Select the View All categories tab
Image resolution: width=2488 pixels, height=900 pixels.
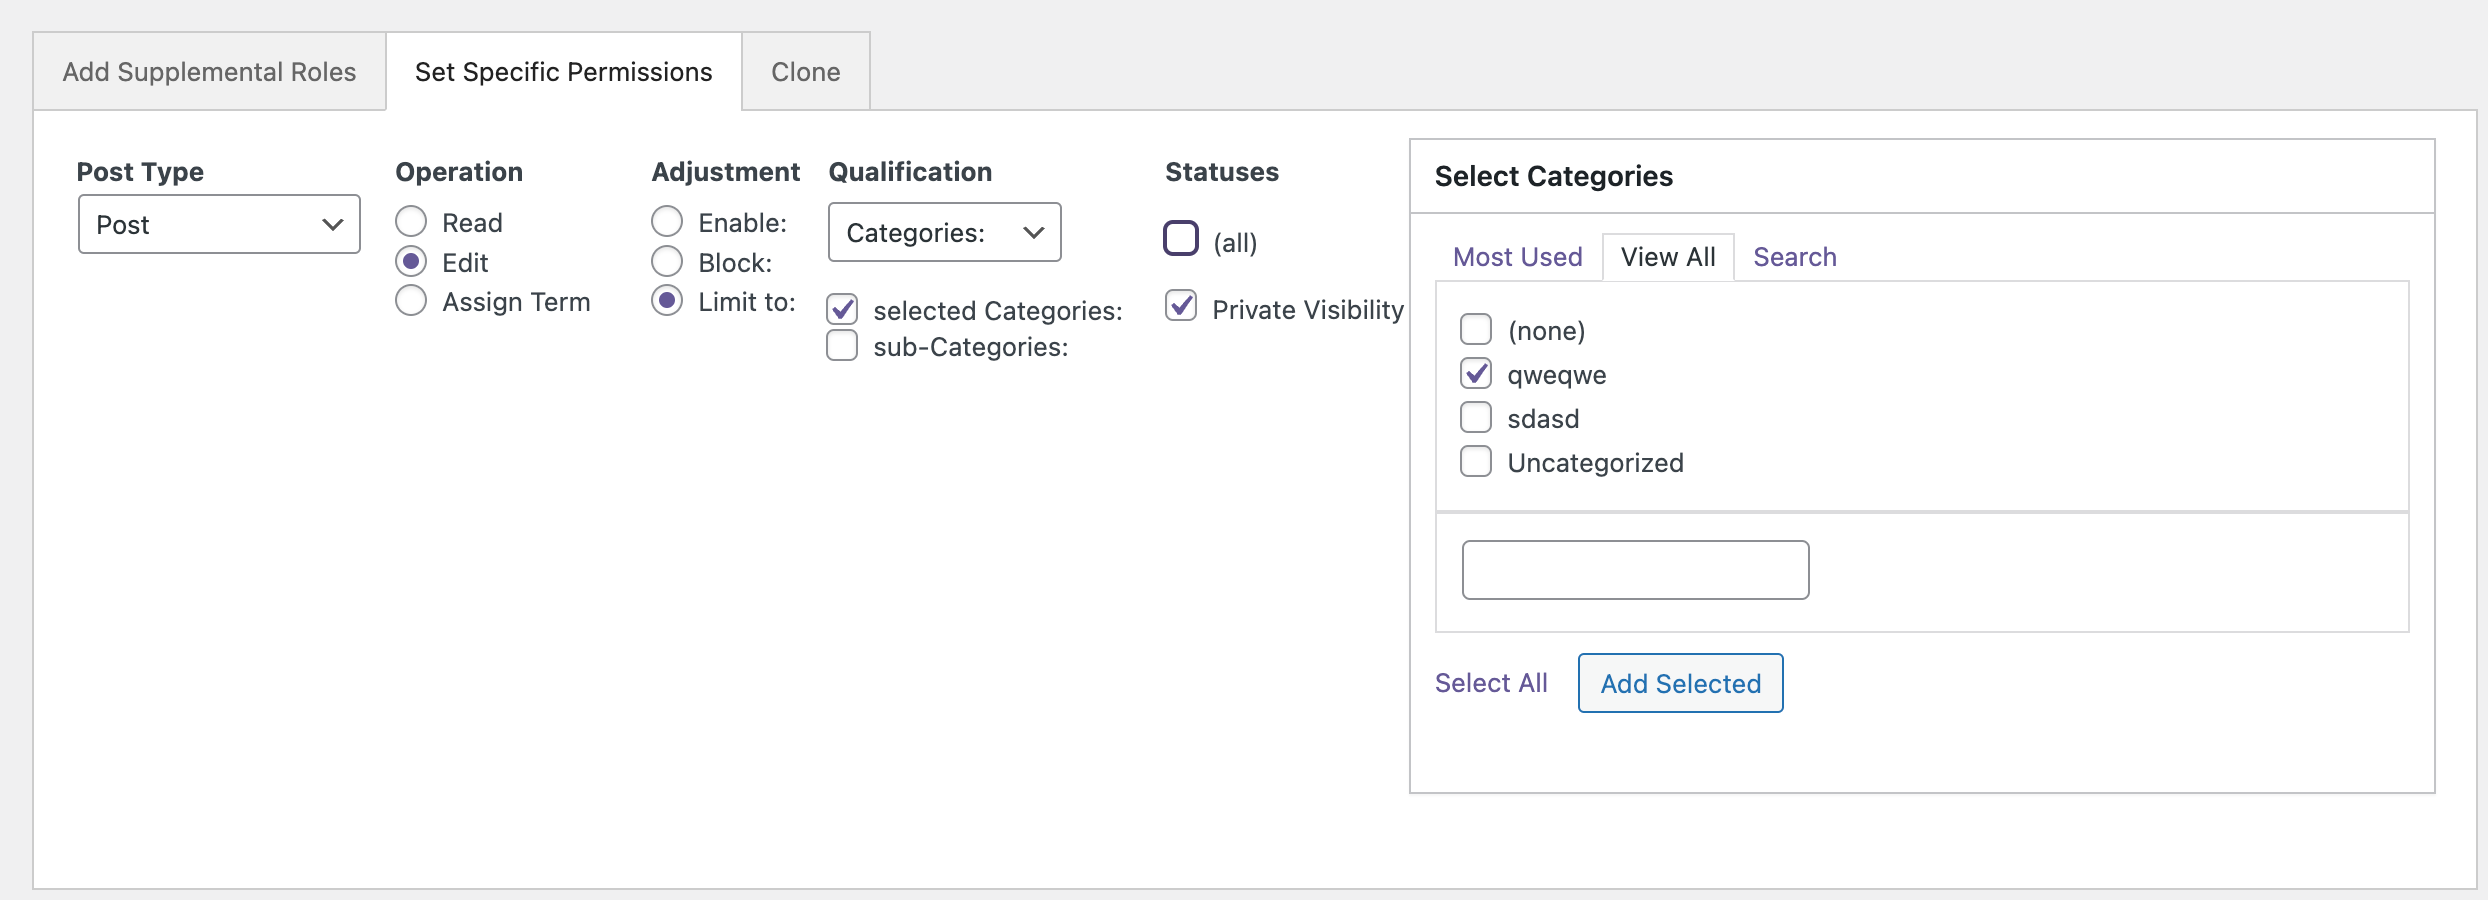tap(1666, 257)
